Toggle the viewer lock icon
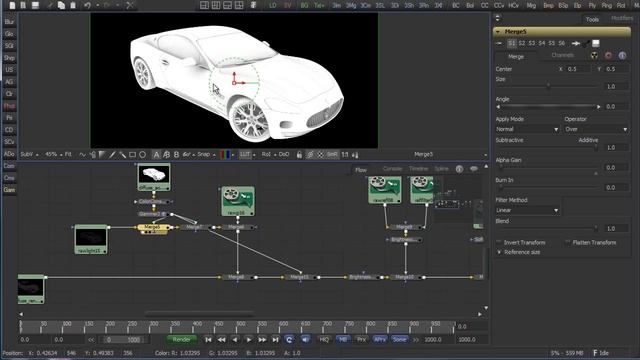640x360 pixels. (299, 155)
